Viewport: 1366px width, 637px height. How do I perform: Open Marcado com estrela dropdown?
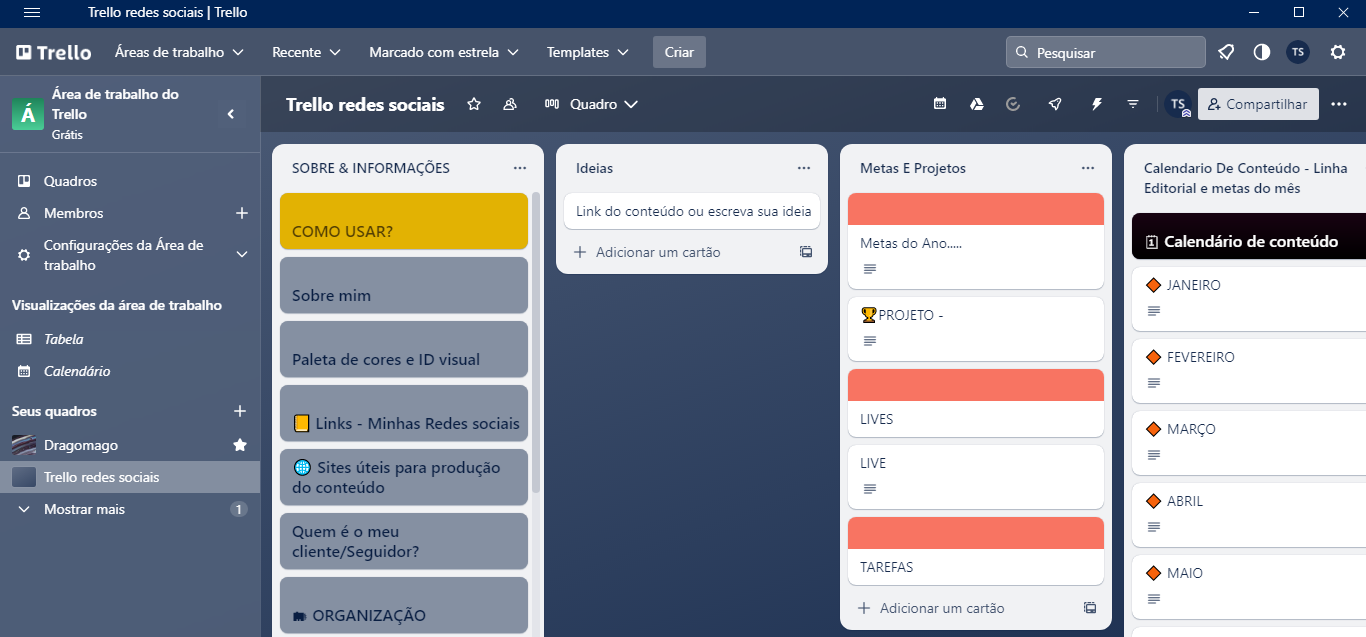tap(444, 52)
